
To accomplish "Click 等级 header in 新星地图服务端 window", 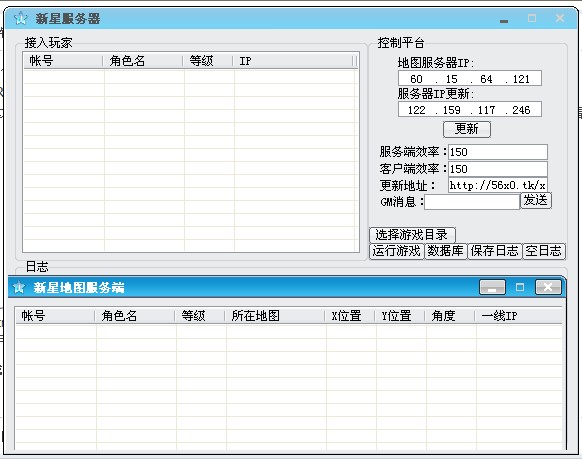I will 200,316.
